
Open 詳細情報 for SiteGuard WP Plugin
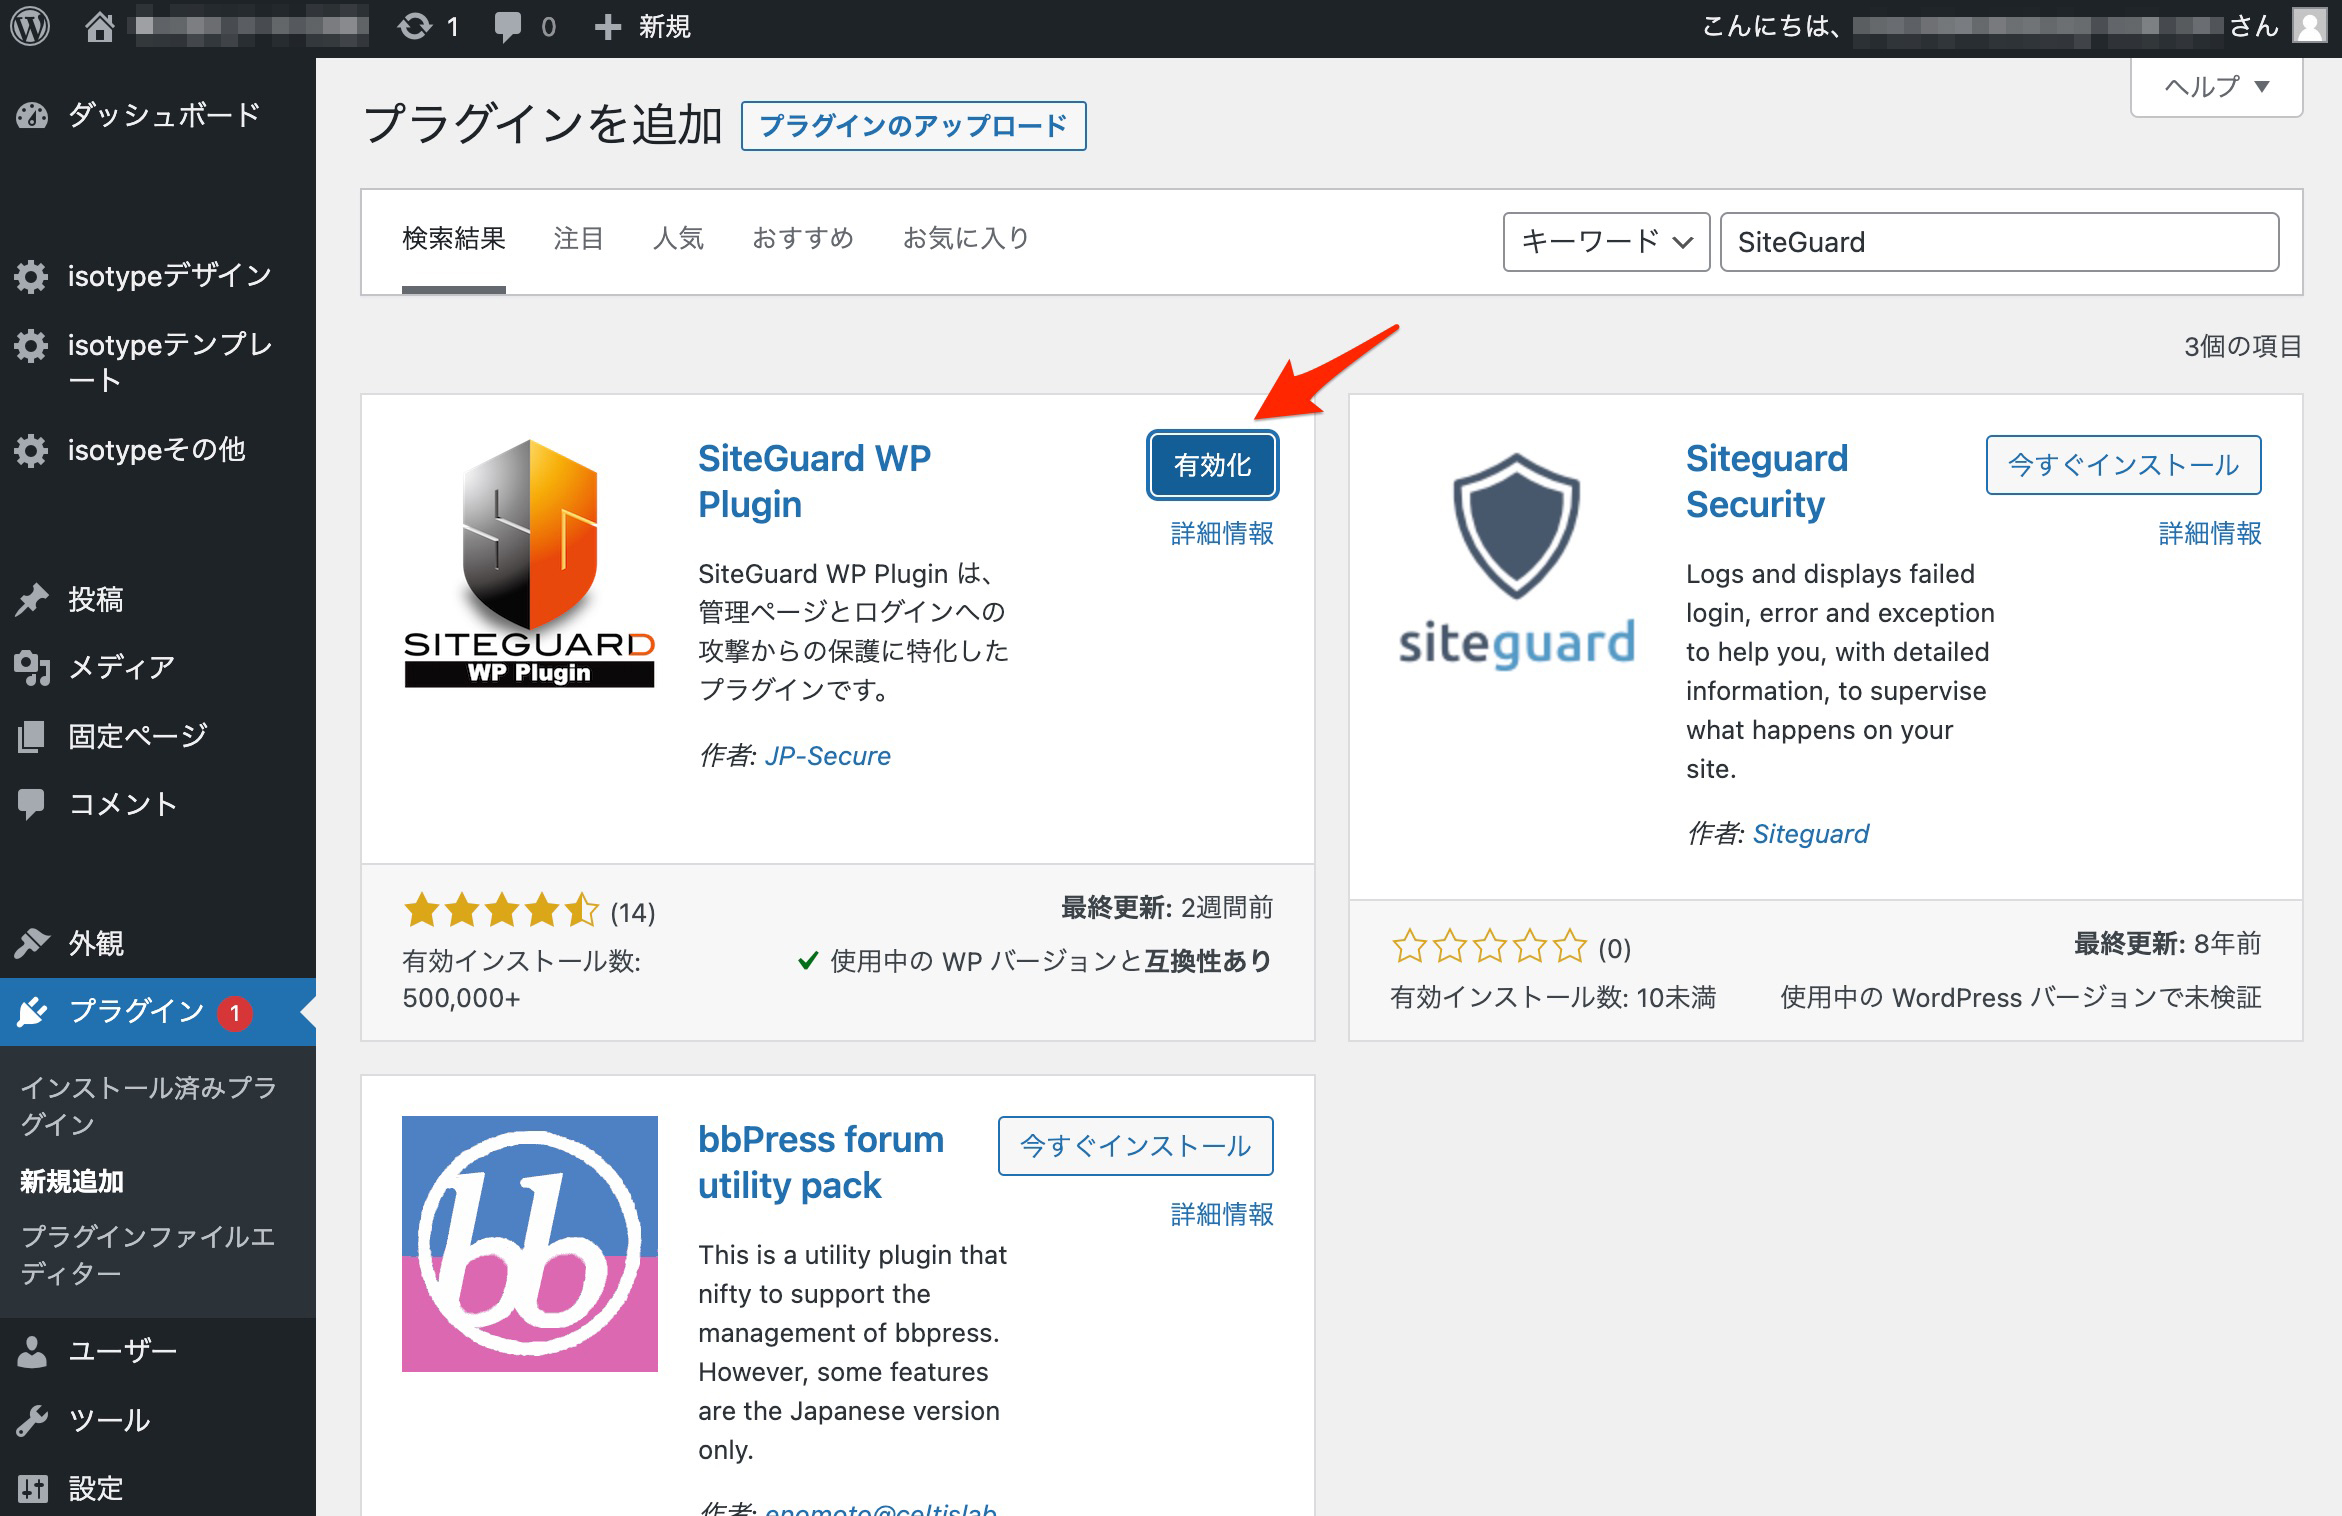click(1222, 534)
